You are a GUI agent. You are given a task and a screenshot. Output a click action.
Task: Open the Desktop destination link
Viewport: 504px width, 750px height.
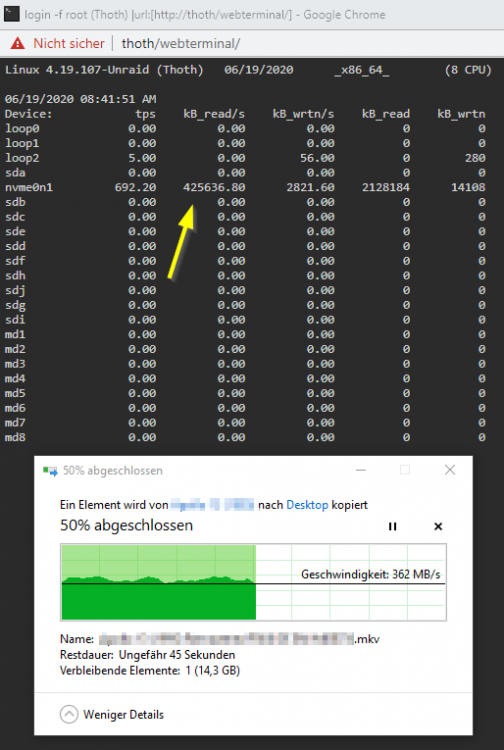[x=307, y=505]
